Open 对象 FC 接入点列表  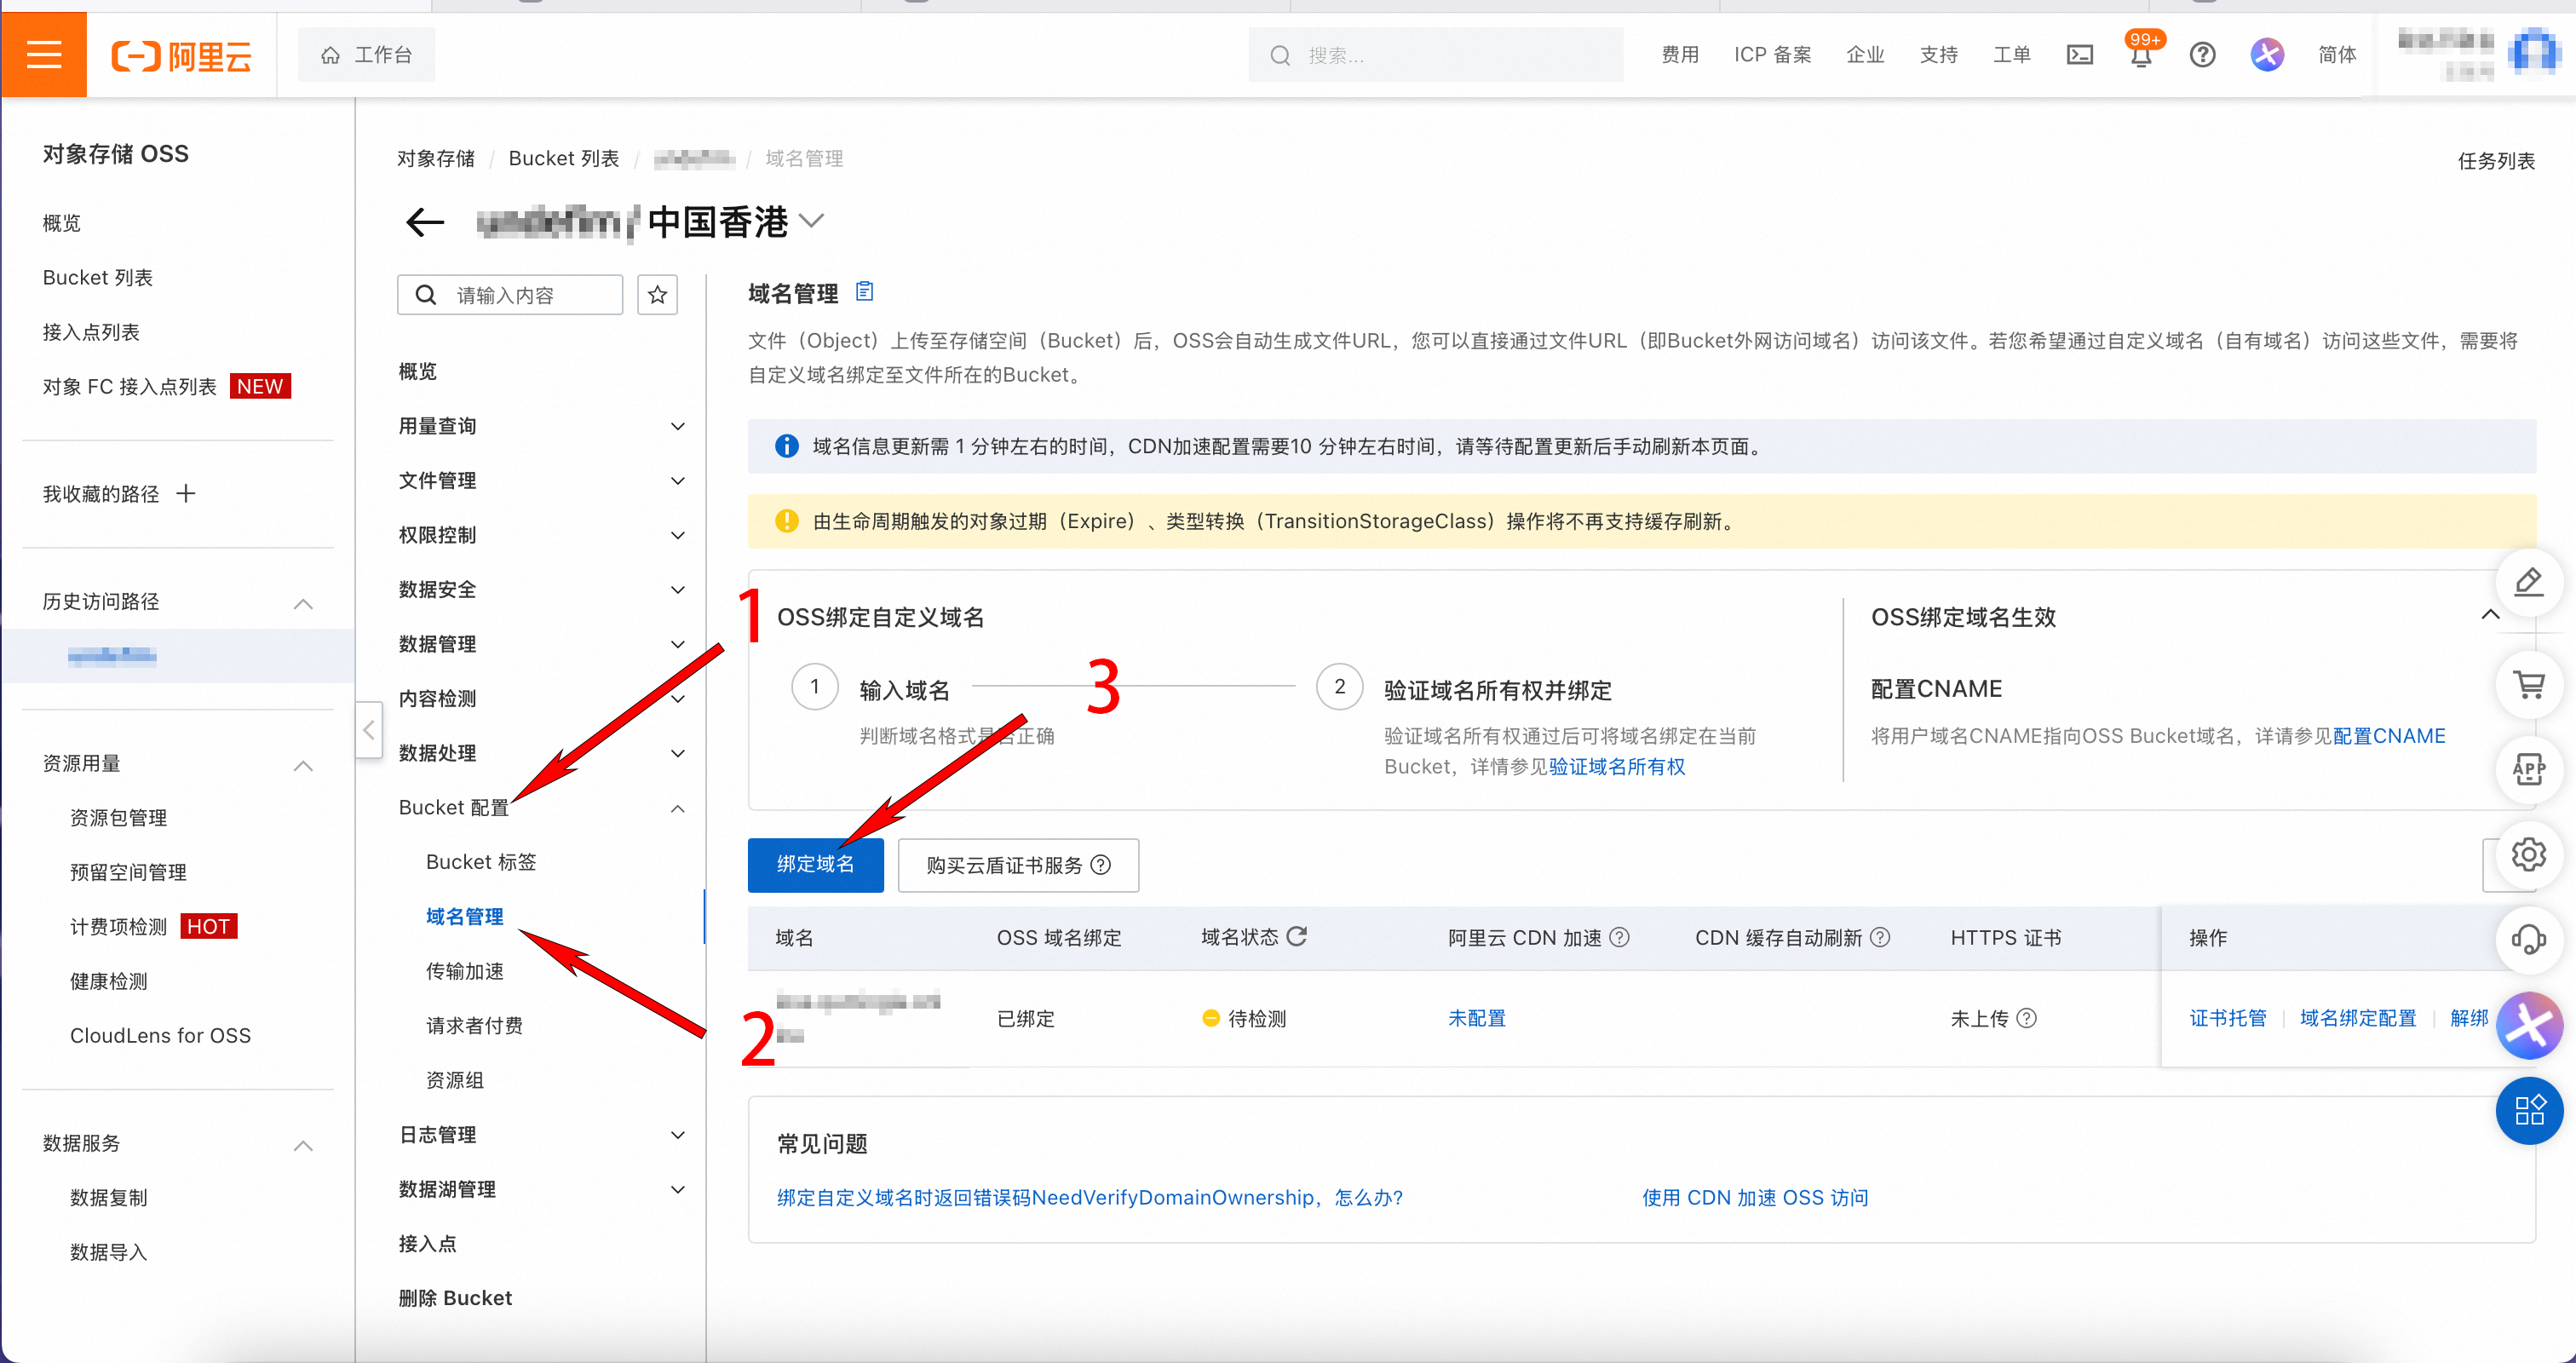point(129,386)
